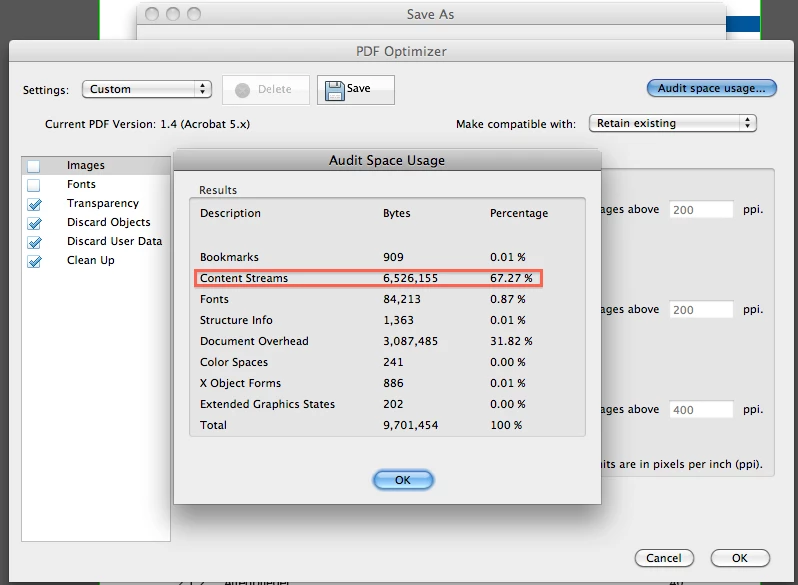Click the Audit space usage button
The height and width of the screenshot is (585, 798).
pyautogui.click(x=711, y=88)
